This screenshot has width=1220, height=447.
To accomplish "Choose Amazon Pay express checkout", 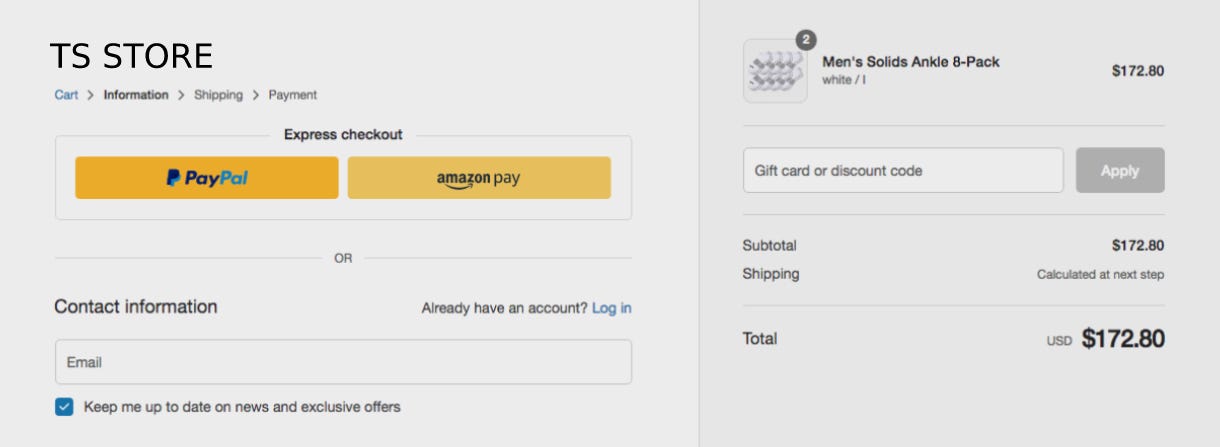I will [479, 178].
